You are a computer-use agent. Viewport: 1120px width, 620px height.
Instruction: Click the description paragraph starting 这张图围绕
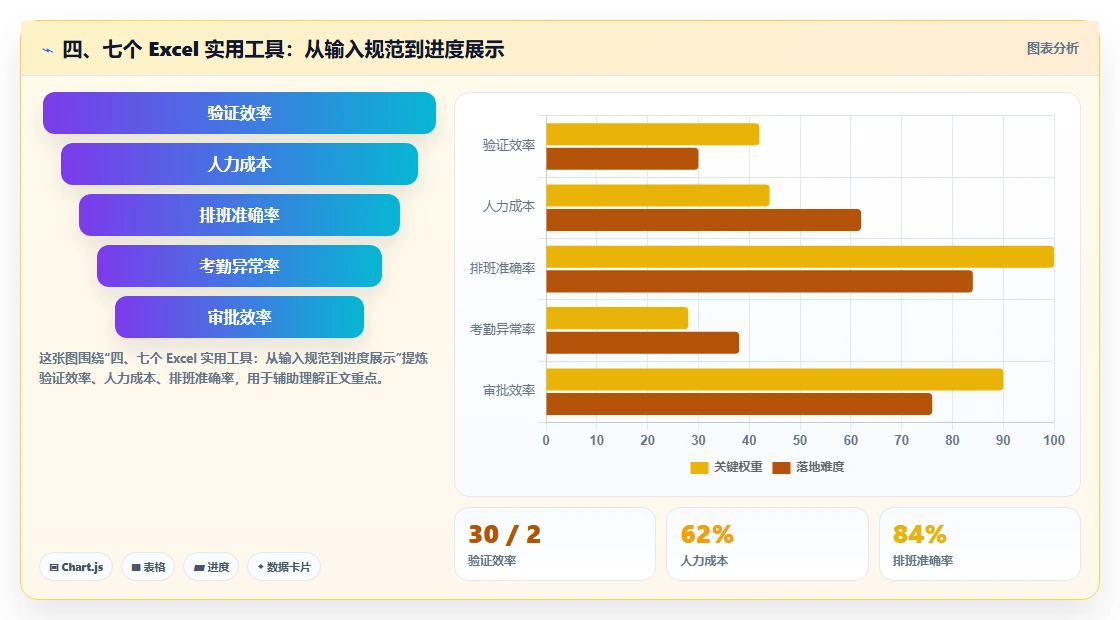(234, 369)
